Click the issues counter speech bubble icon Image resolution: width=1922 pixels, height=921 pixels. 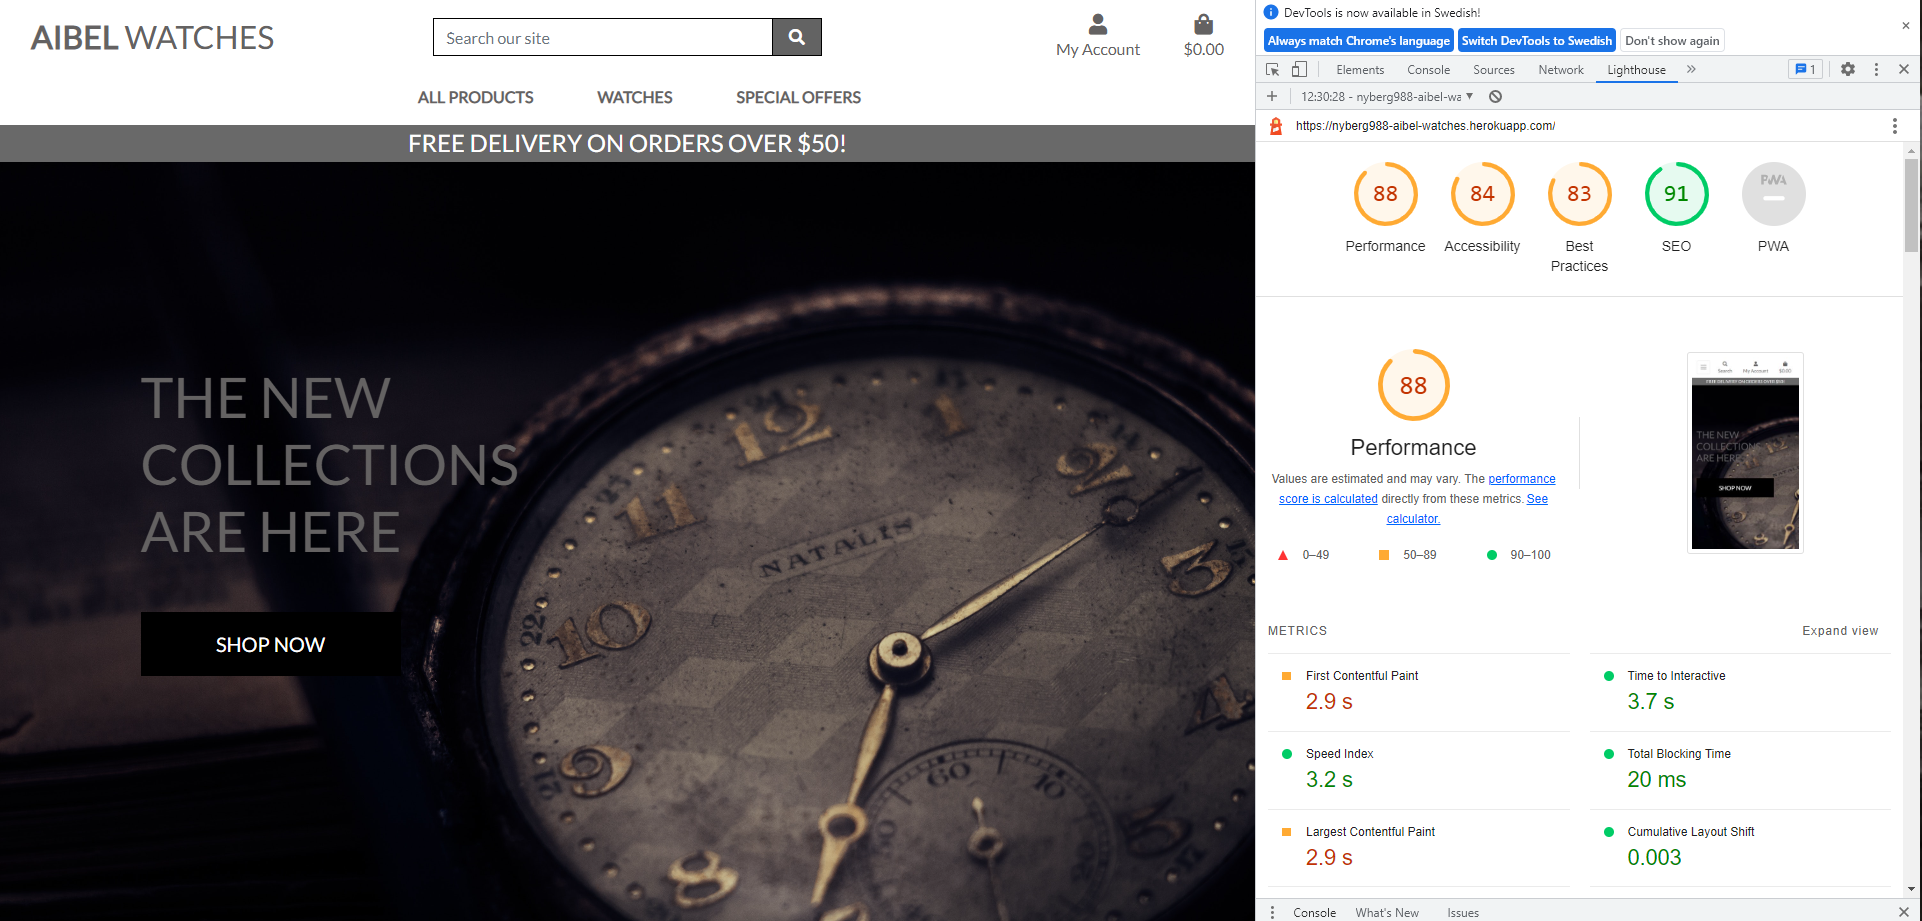point(1804,69)
